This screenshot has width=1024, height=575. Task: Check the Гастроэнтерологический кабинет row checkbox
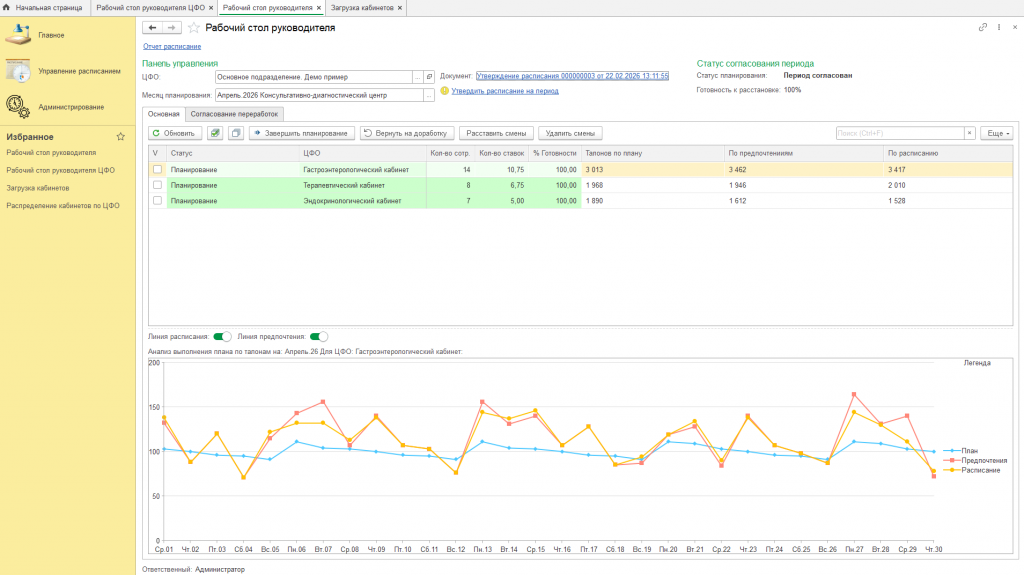click(156, 170)
